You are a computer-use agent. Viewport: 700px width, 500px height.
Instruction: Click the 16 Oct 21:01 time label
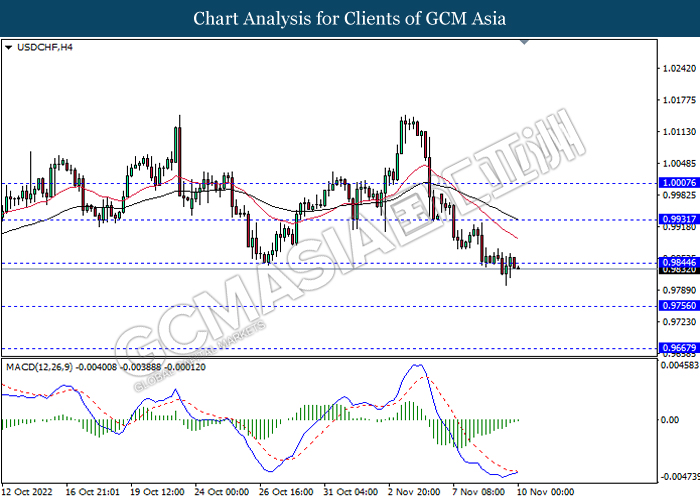(x=92, y=492)
